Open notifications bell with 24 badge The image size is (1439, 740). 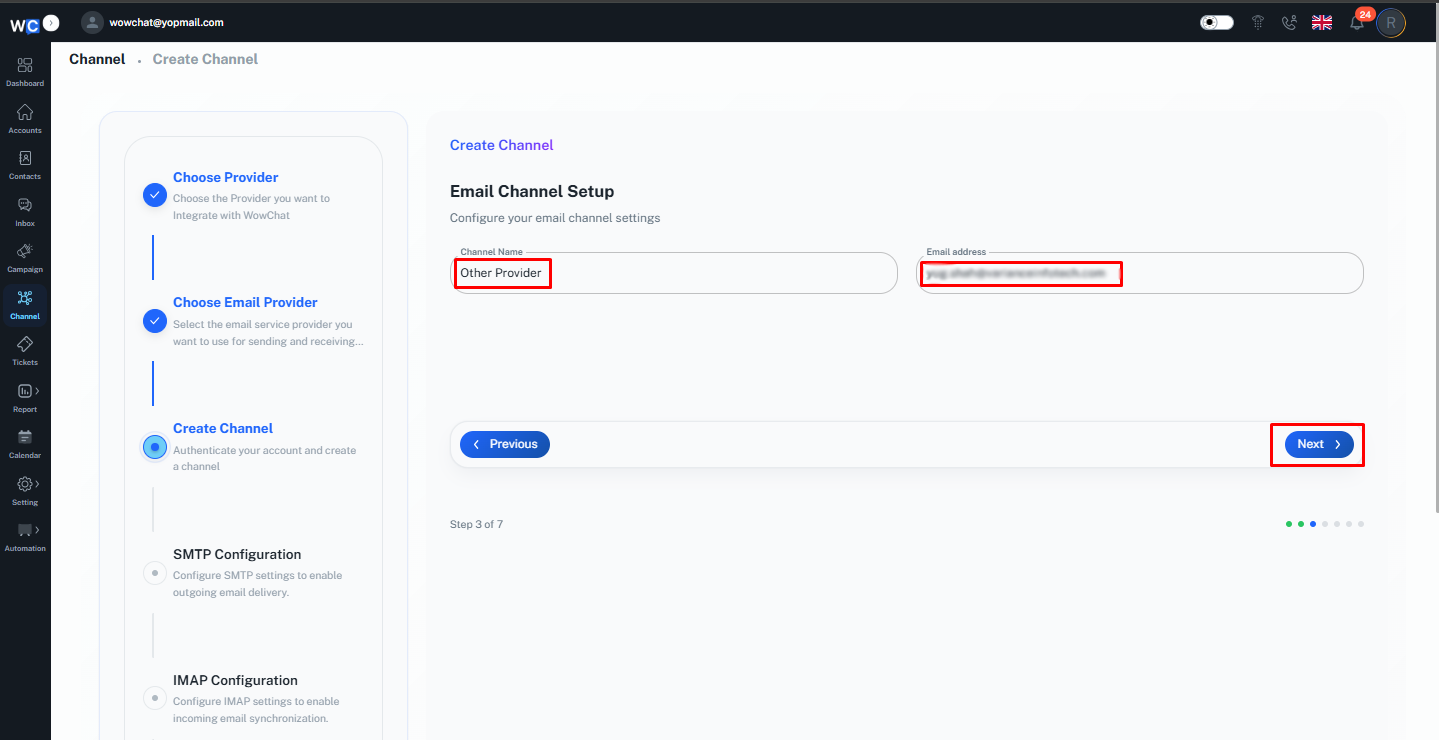1357,22
